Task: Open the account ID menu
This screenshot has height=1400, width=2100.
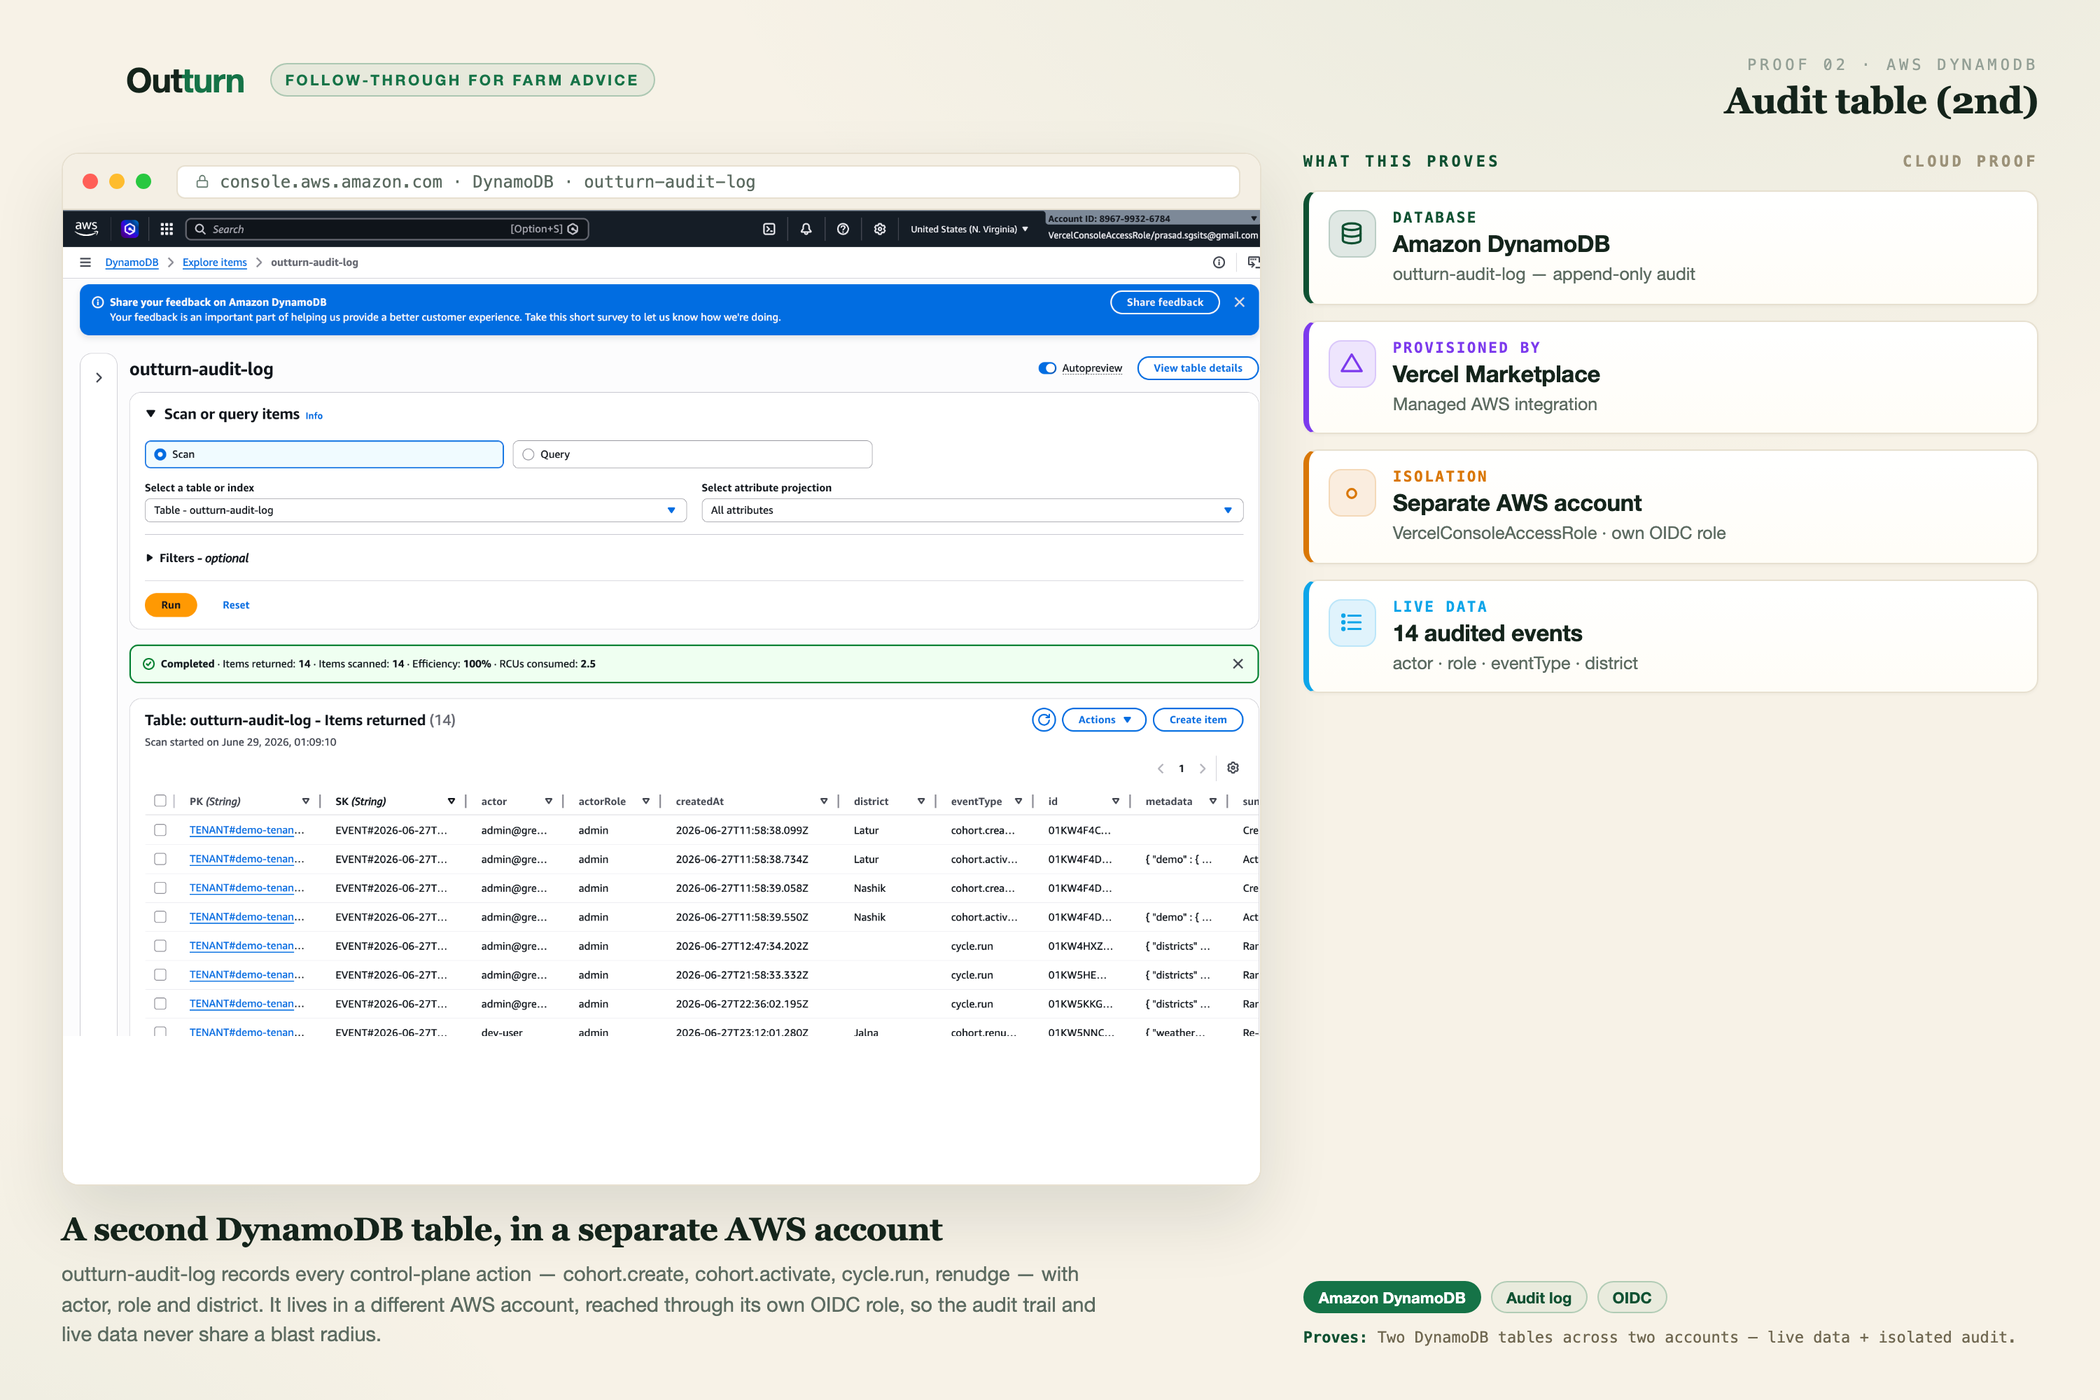Action: click(x=1152, y=218)
